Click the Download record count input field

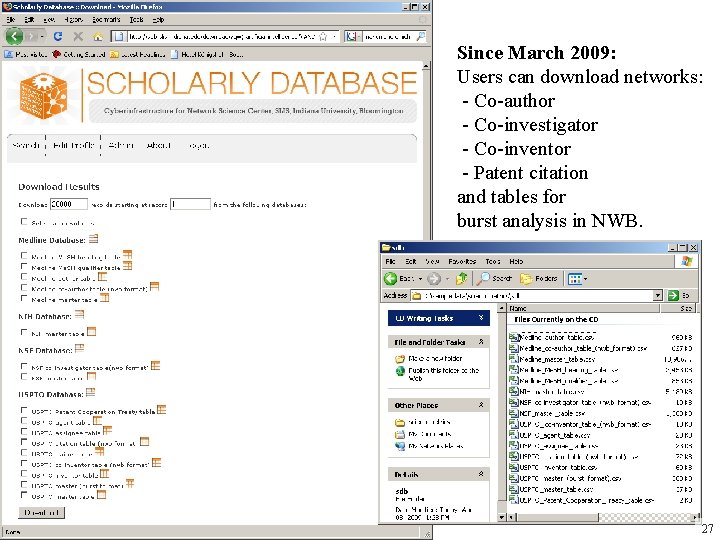pos(68,204)
